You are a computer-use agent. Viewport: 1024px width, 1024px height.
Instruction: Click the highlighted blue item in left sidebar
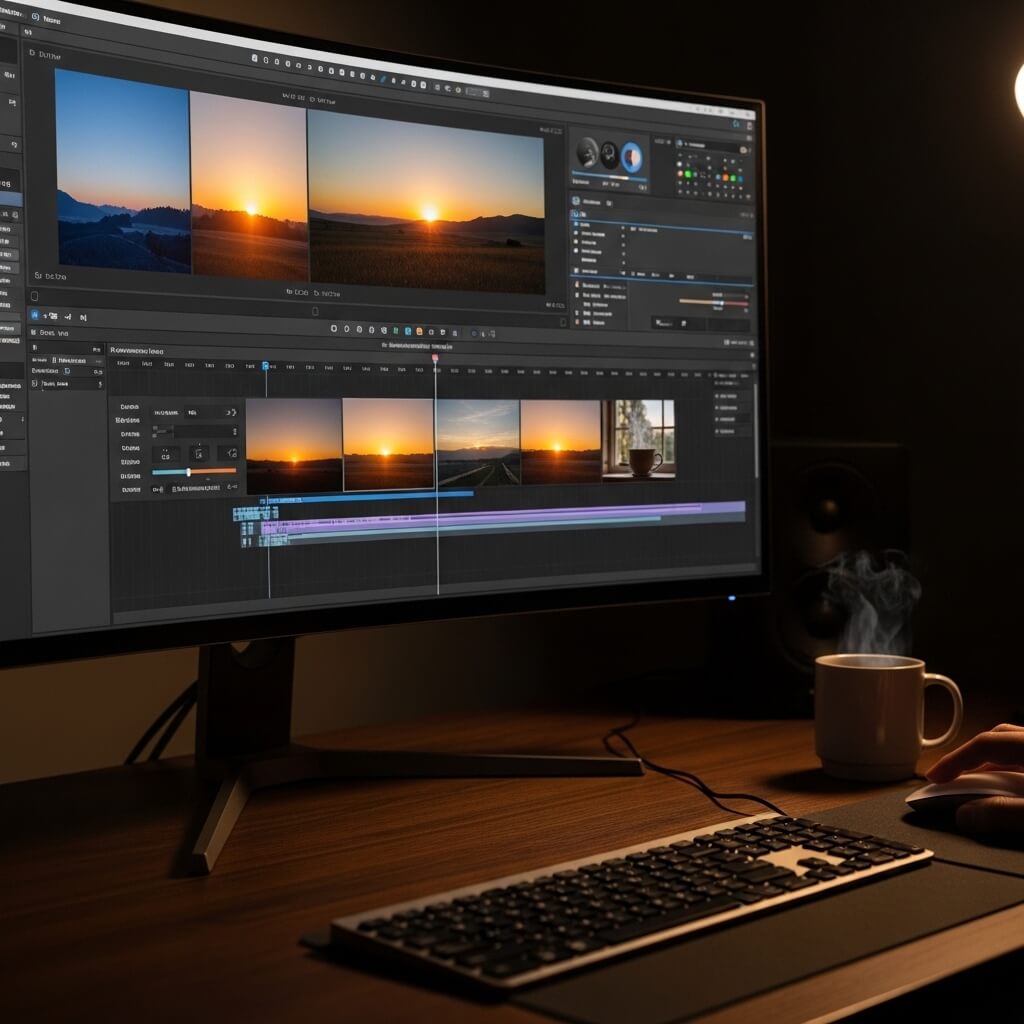point(10,199)
